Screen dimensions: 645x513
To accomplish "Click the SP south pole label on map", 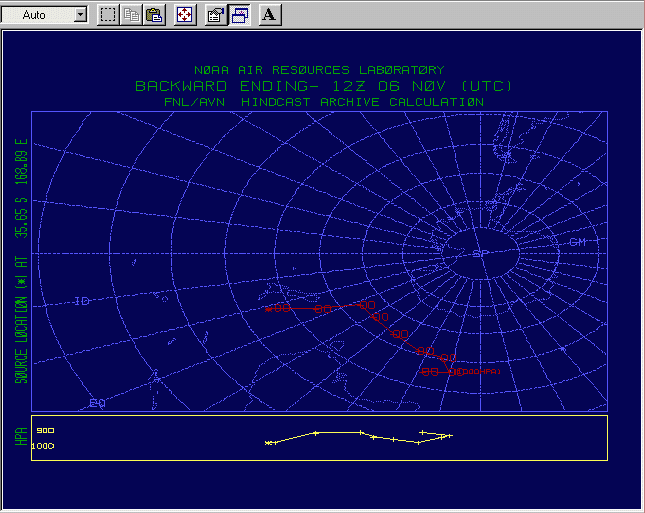I will [480, 253].
